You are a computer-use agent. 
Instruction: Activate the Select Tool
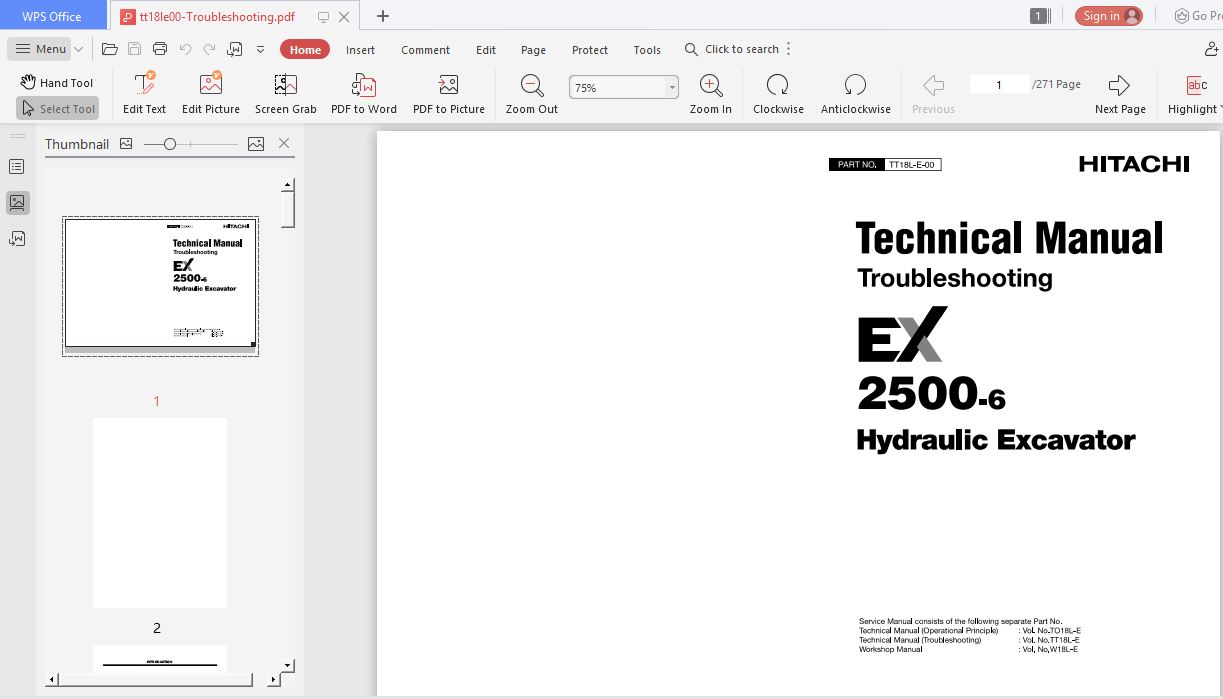(x=57, y=109)
